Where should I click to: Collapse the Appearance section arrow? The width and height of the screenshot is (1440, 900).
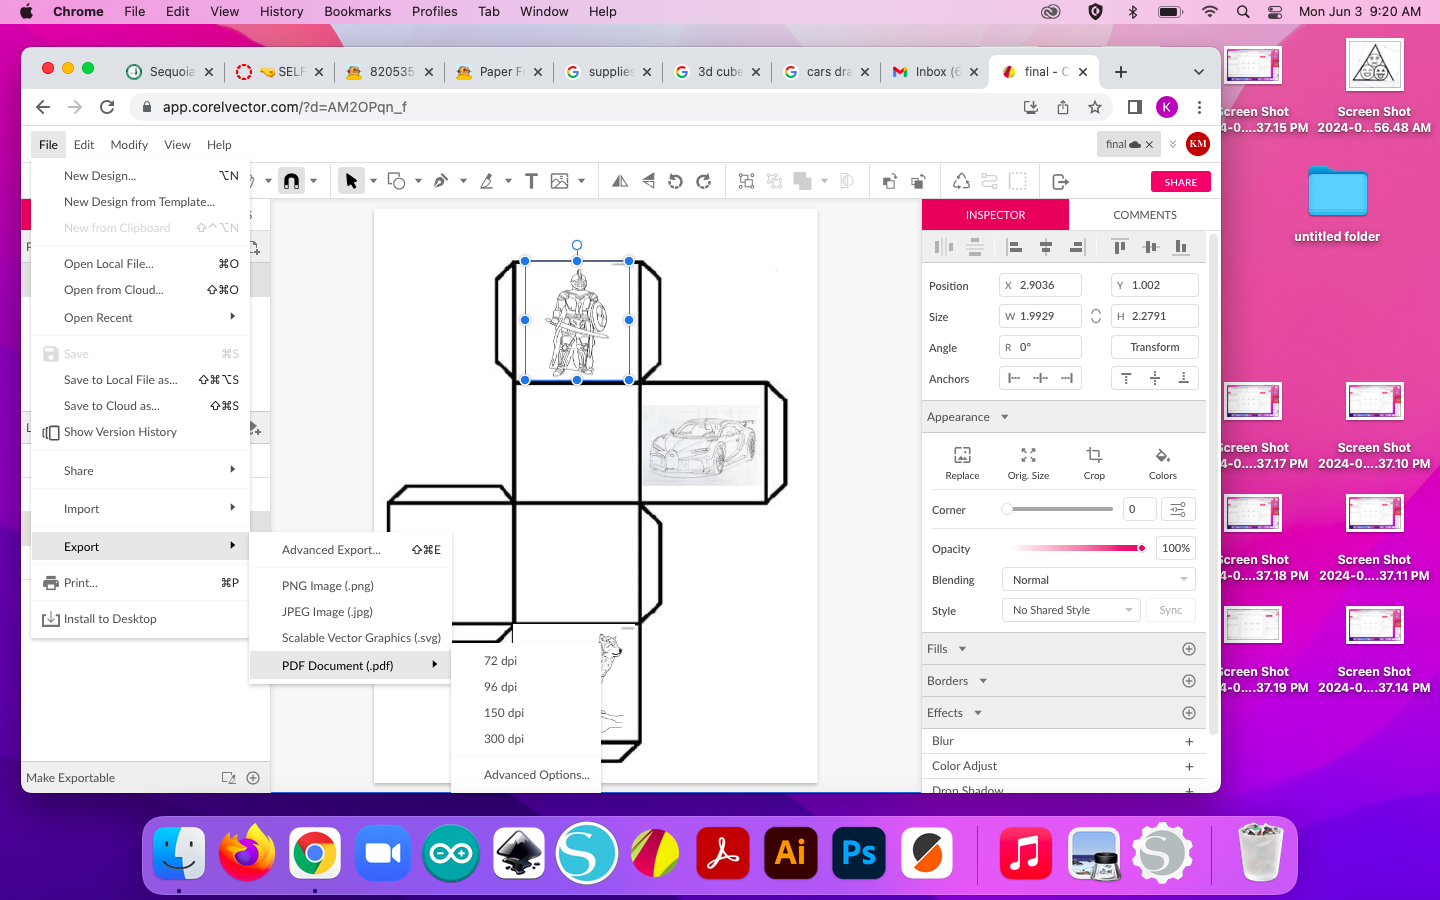pyautogui.click(x=1005, y=417)
